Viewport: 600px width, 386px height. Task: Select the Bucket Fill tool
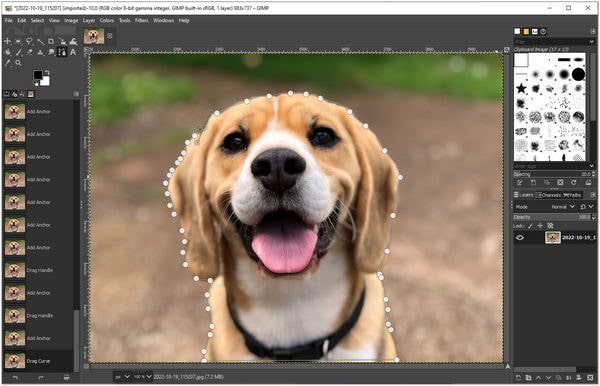tap(8, 52)
